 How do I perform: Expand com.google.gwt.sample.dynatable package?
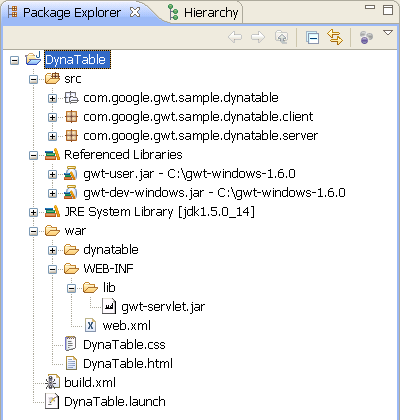pyautogui.click(x=52, y=98)
